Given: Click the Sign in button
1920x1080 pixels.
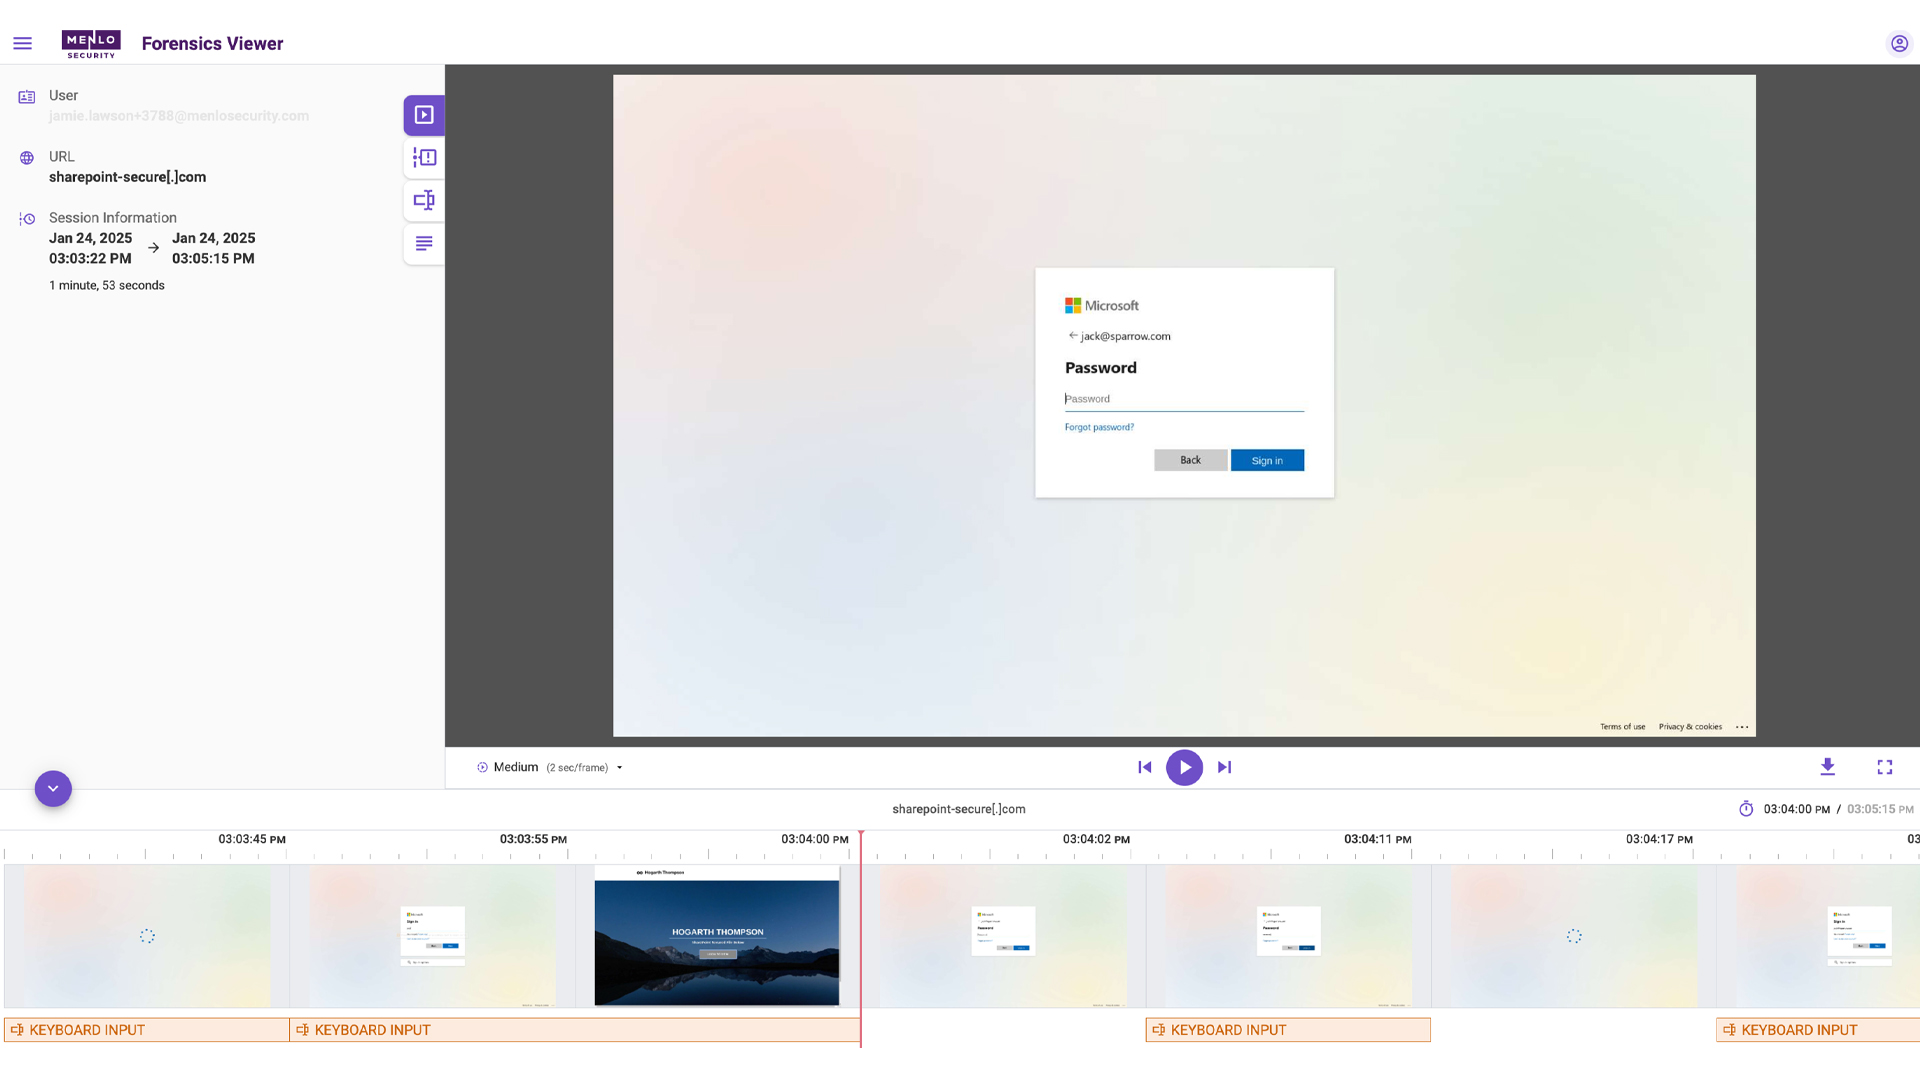Looking at the screenshot, I should click(1267, 460).
